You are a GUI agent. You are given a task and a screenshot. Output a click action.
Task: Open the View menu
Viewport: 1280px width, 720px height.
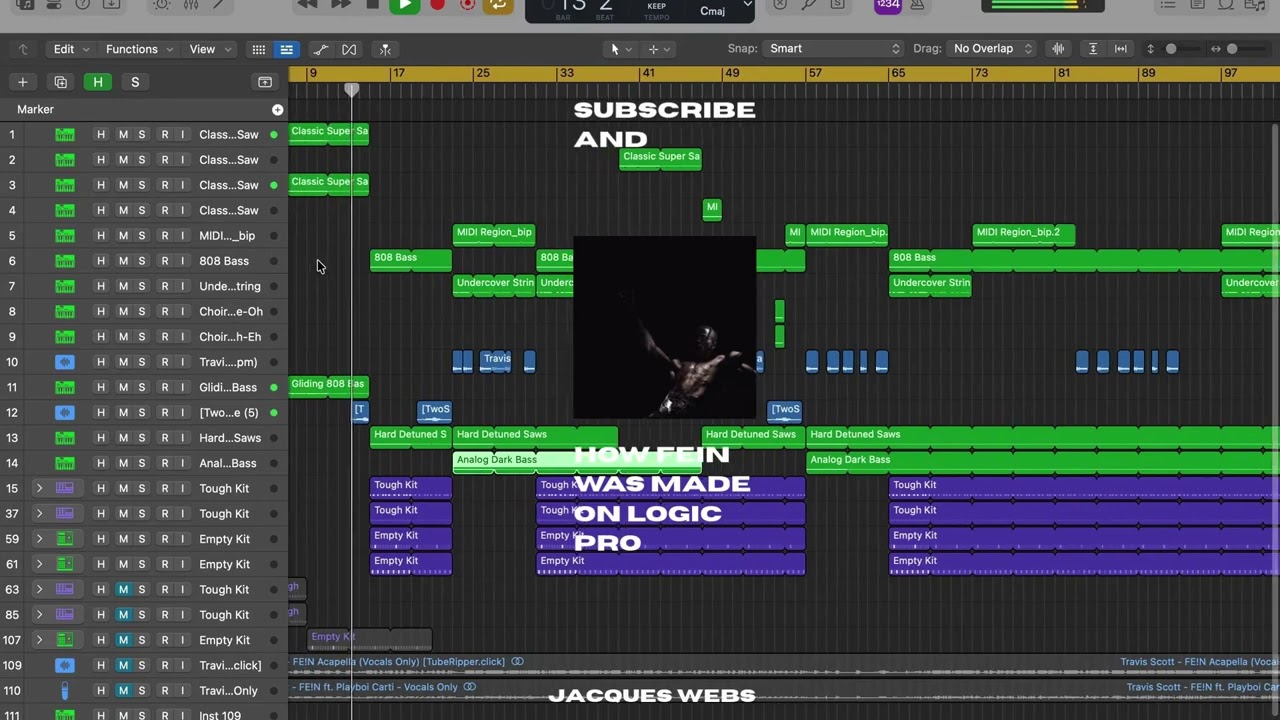pos(210,49)
